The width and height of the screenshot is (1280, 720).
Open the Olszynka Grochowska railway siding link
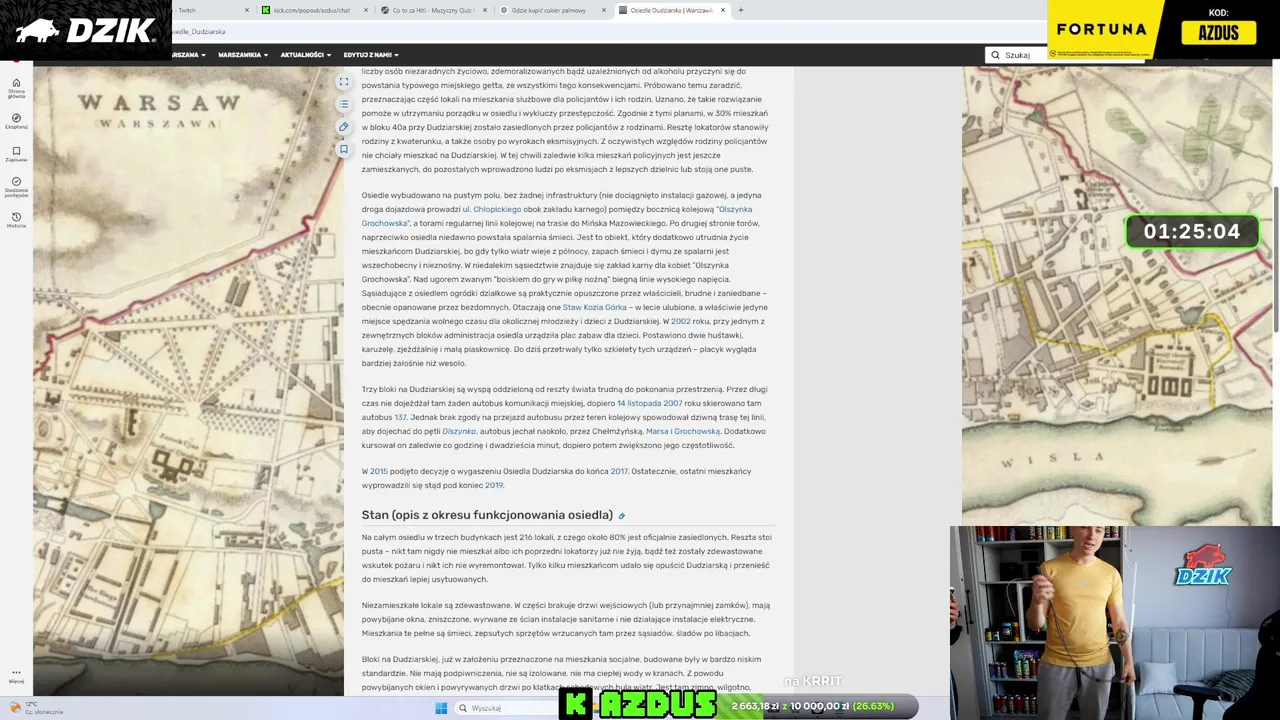click(x=557, y=216)
